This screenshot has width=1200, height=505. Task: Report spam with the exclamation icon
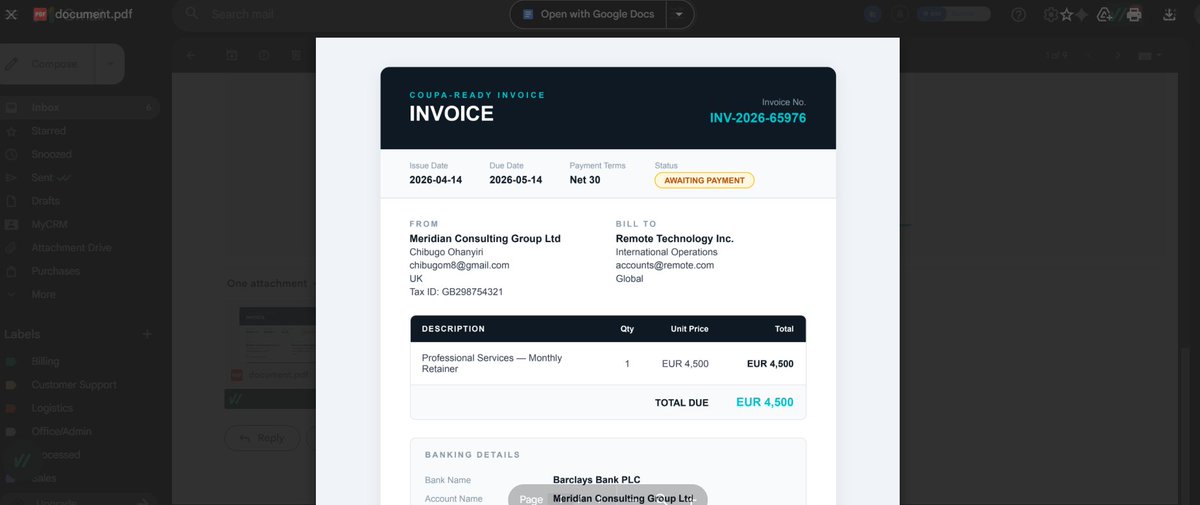(x=264, y=55)
